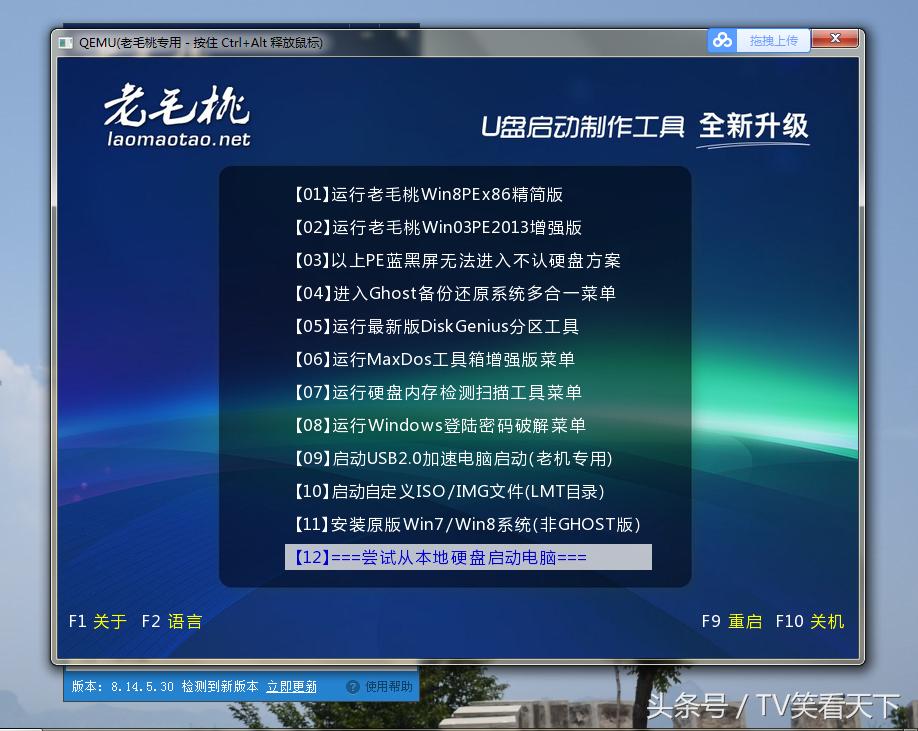
Task: Click the cloud upload icon in title bar
Action: [x=723, y=40]
